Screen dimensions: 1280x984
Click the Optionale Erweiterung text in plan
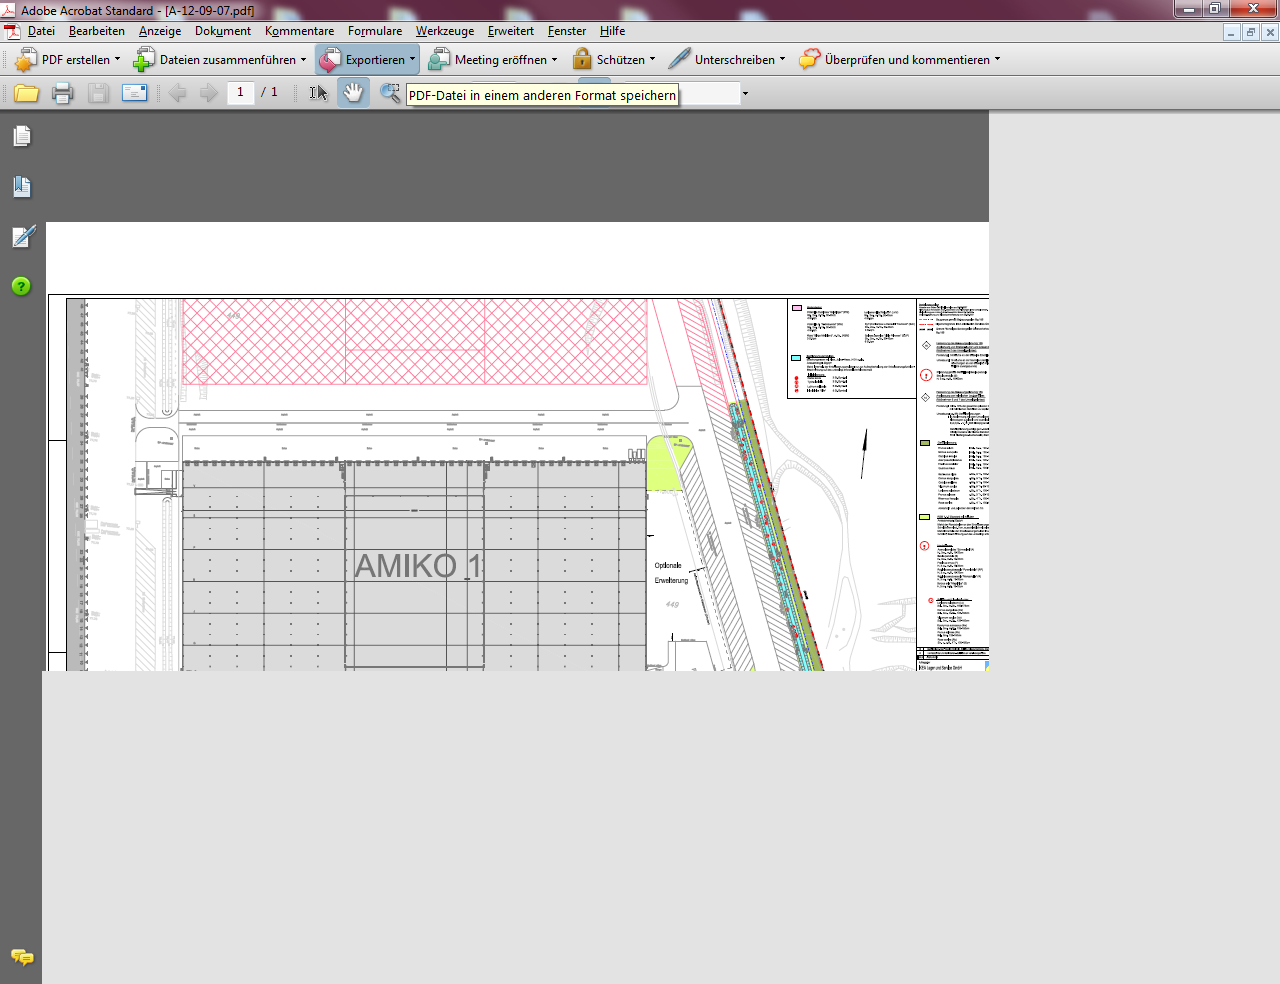tap(671, 573)
